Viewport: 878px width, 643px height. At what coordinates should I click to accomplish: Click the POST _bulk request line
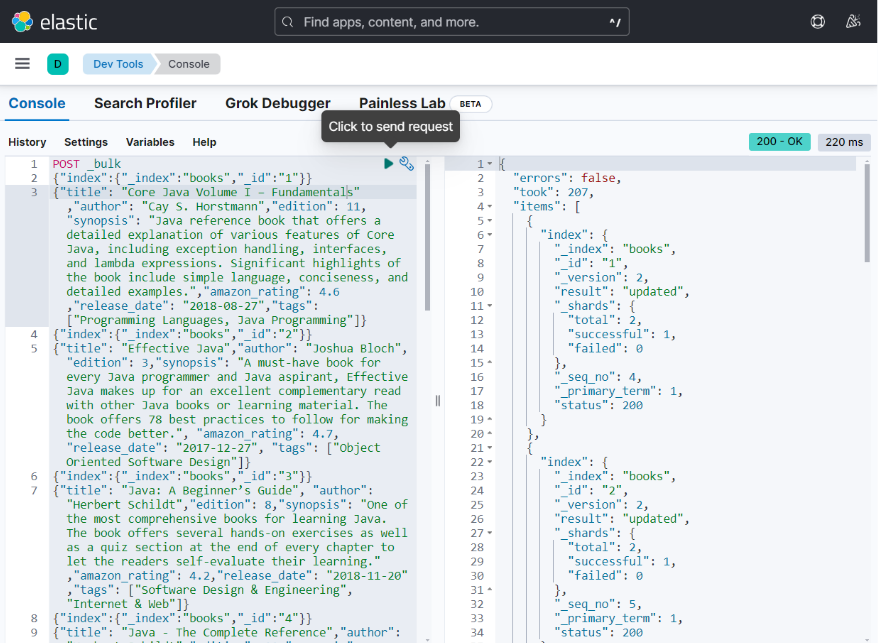pos(87,164)
